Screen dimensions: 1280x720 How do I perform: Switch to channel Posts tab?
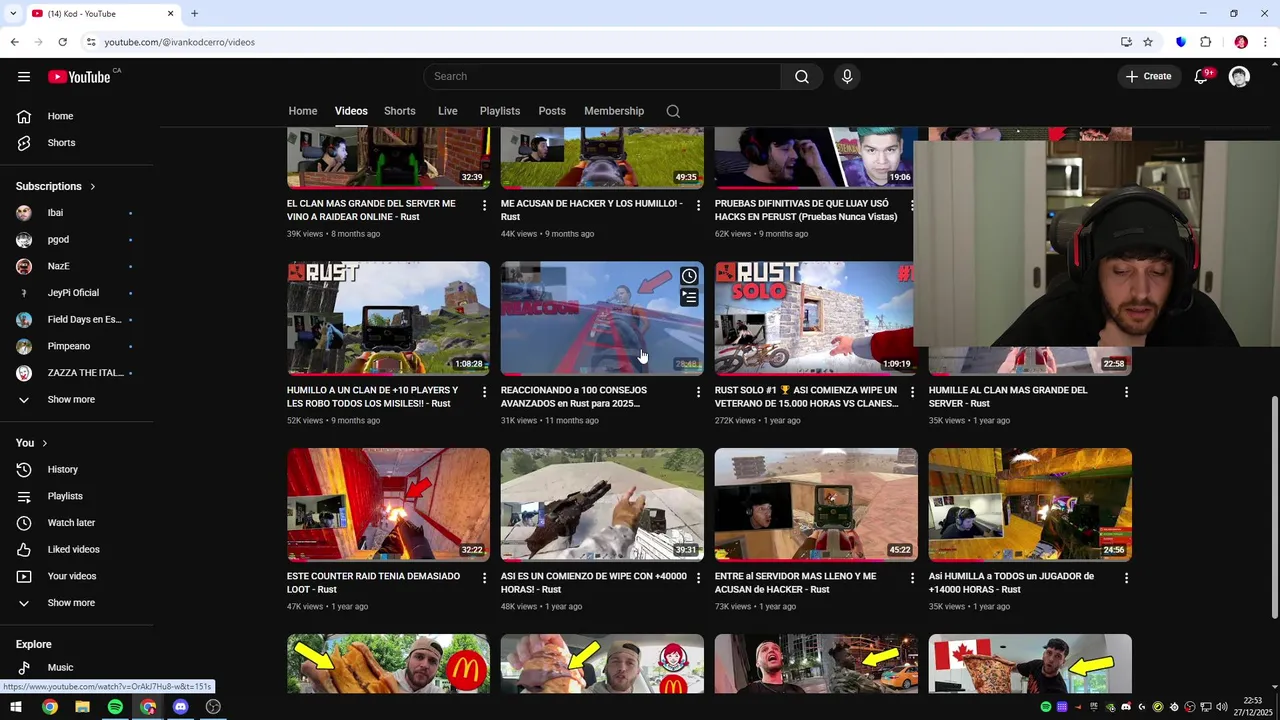pos(552,111)
